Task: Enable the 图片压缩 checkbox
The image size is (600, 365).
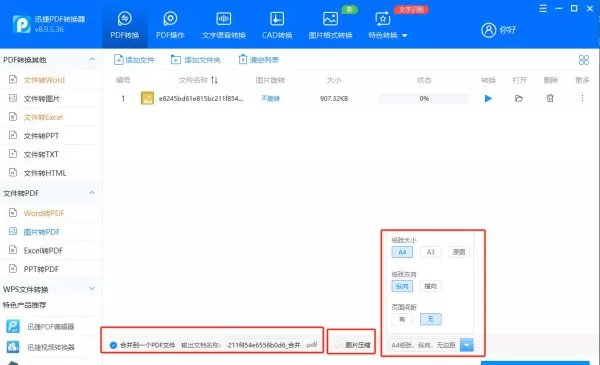Action: [x=338, y=345]
